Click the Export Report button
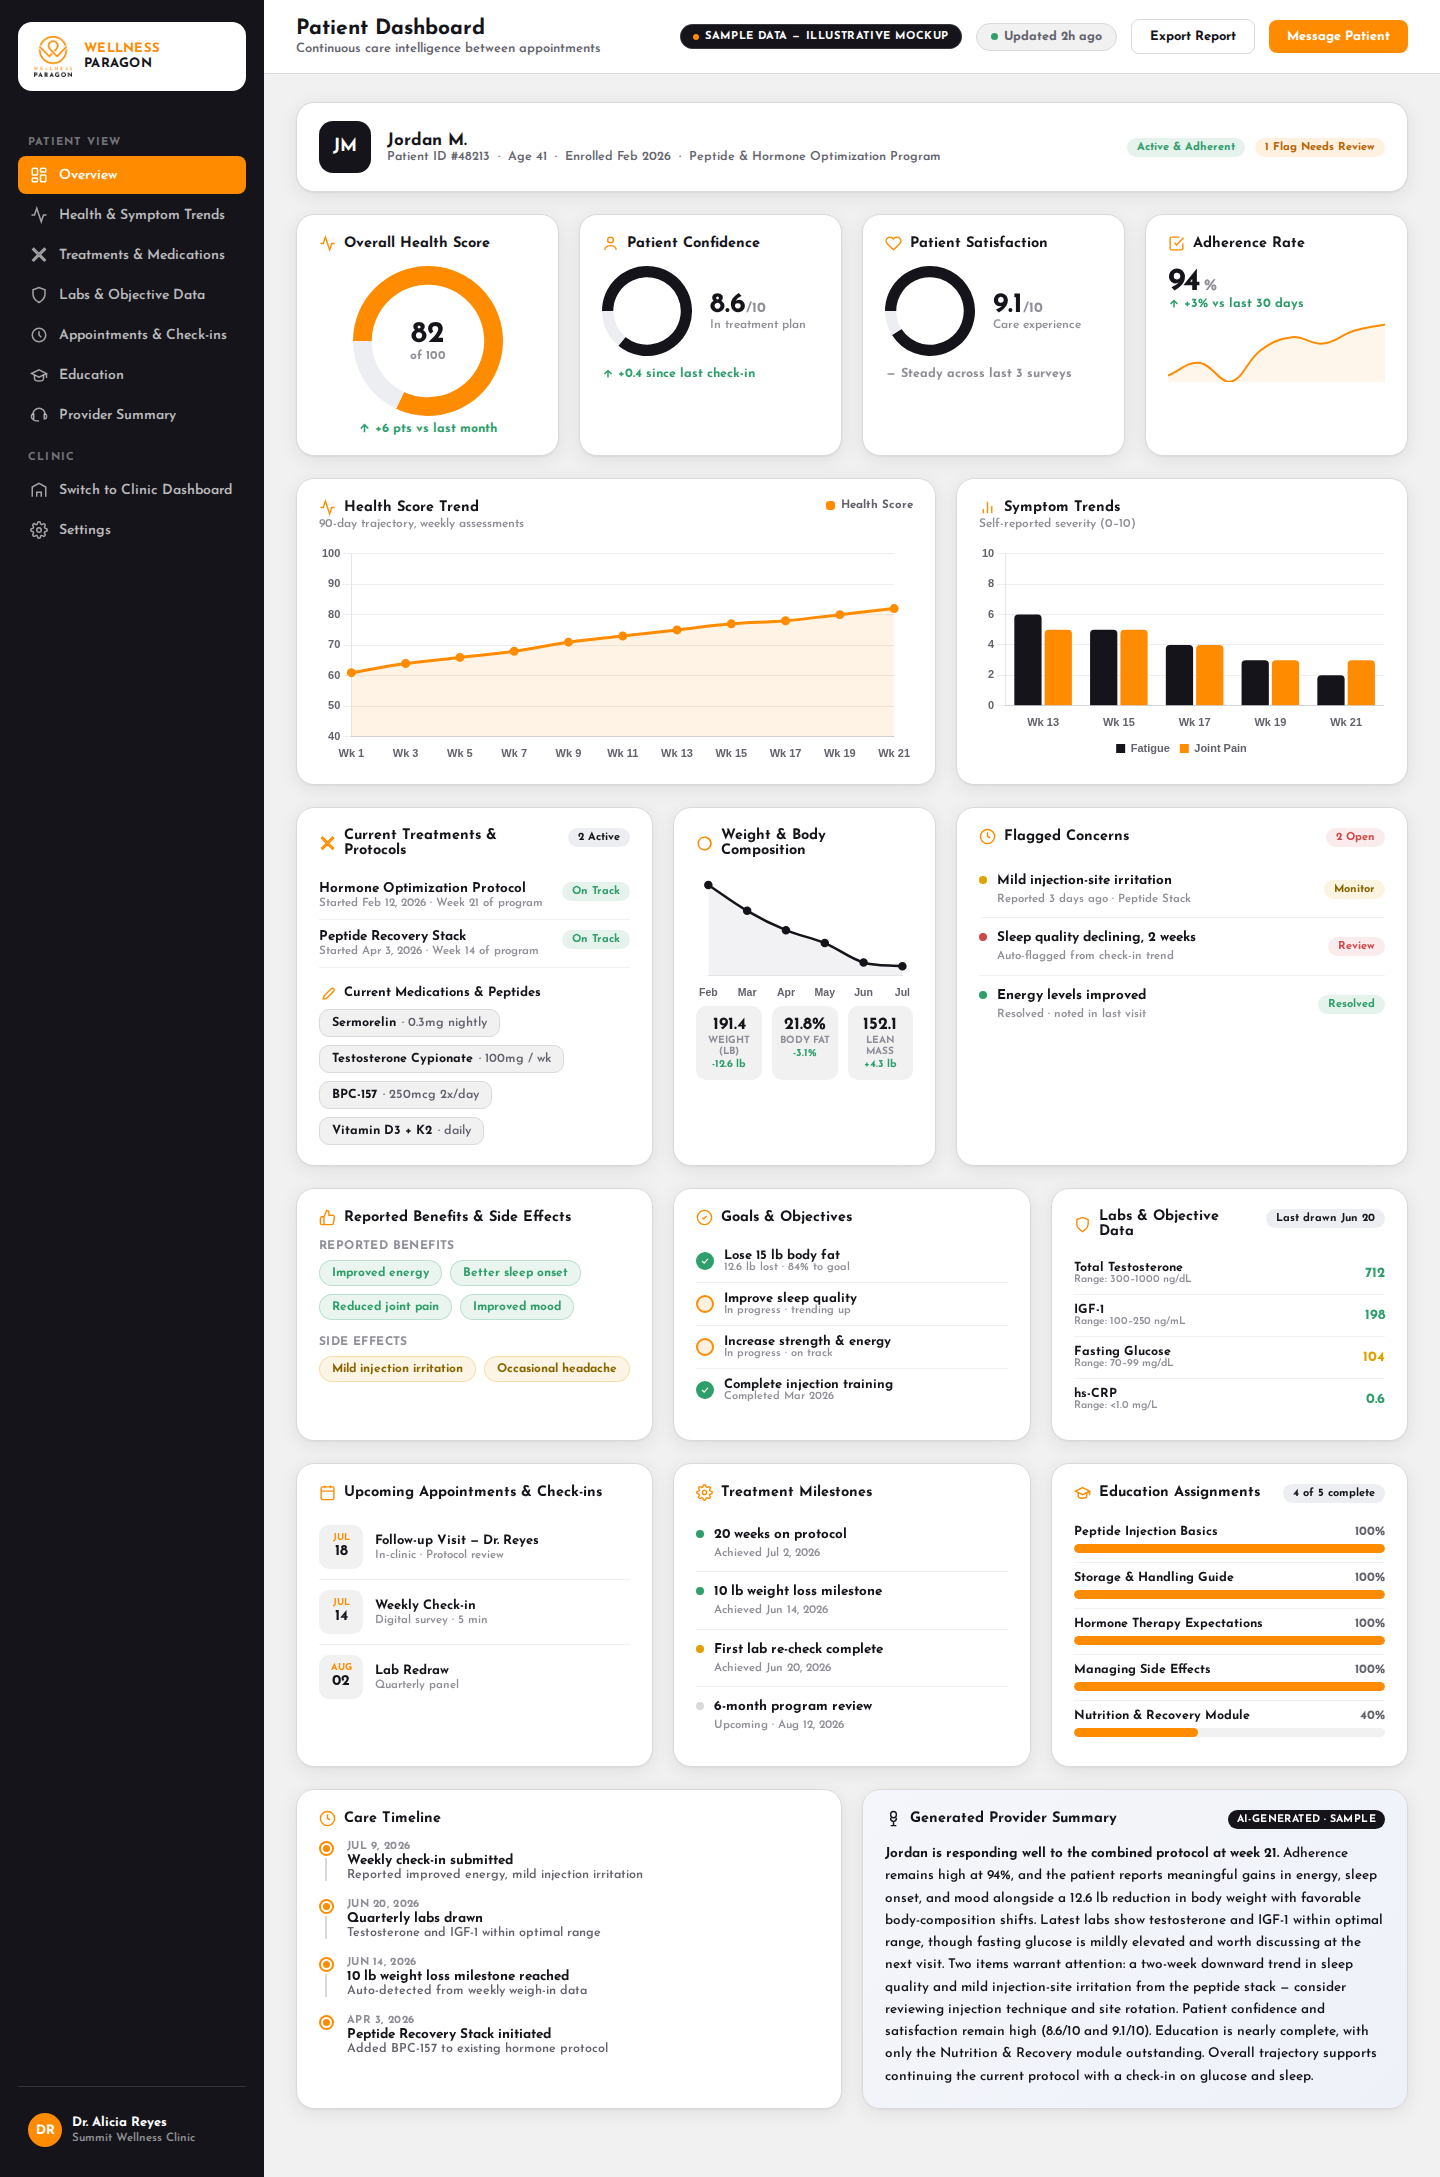1440x2177 pixels. (x=1193, y=36)
